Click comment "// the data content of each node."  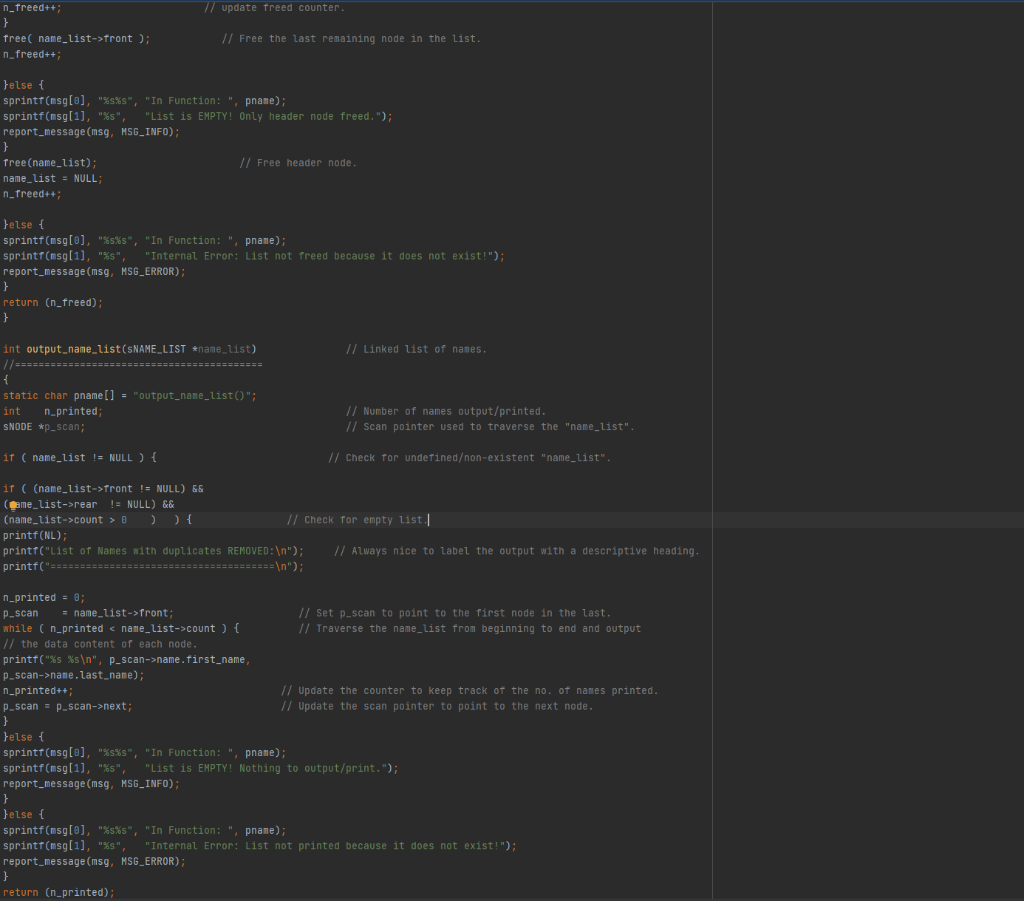point(100,644)
